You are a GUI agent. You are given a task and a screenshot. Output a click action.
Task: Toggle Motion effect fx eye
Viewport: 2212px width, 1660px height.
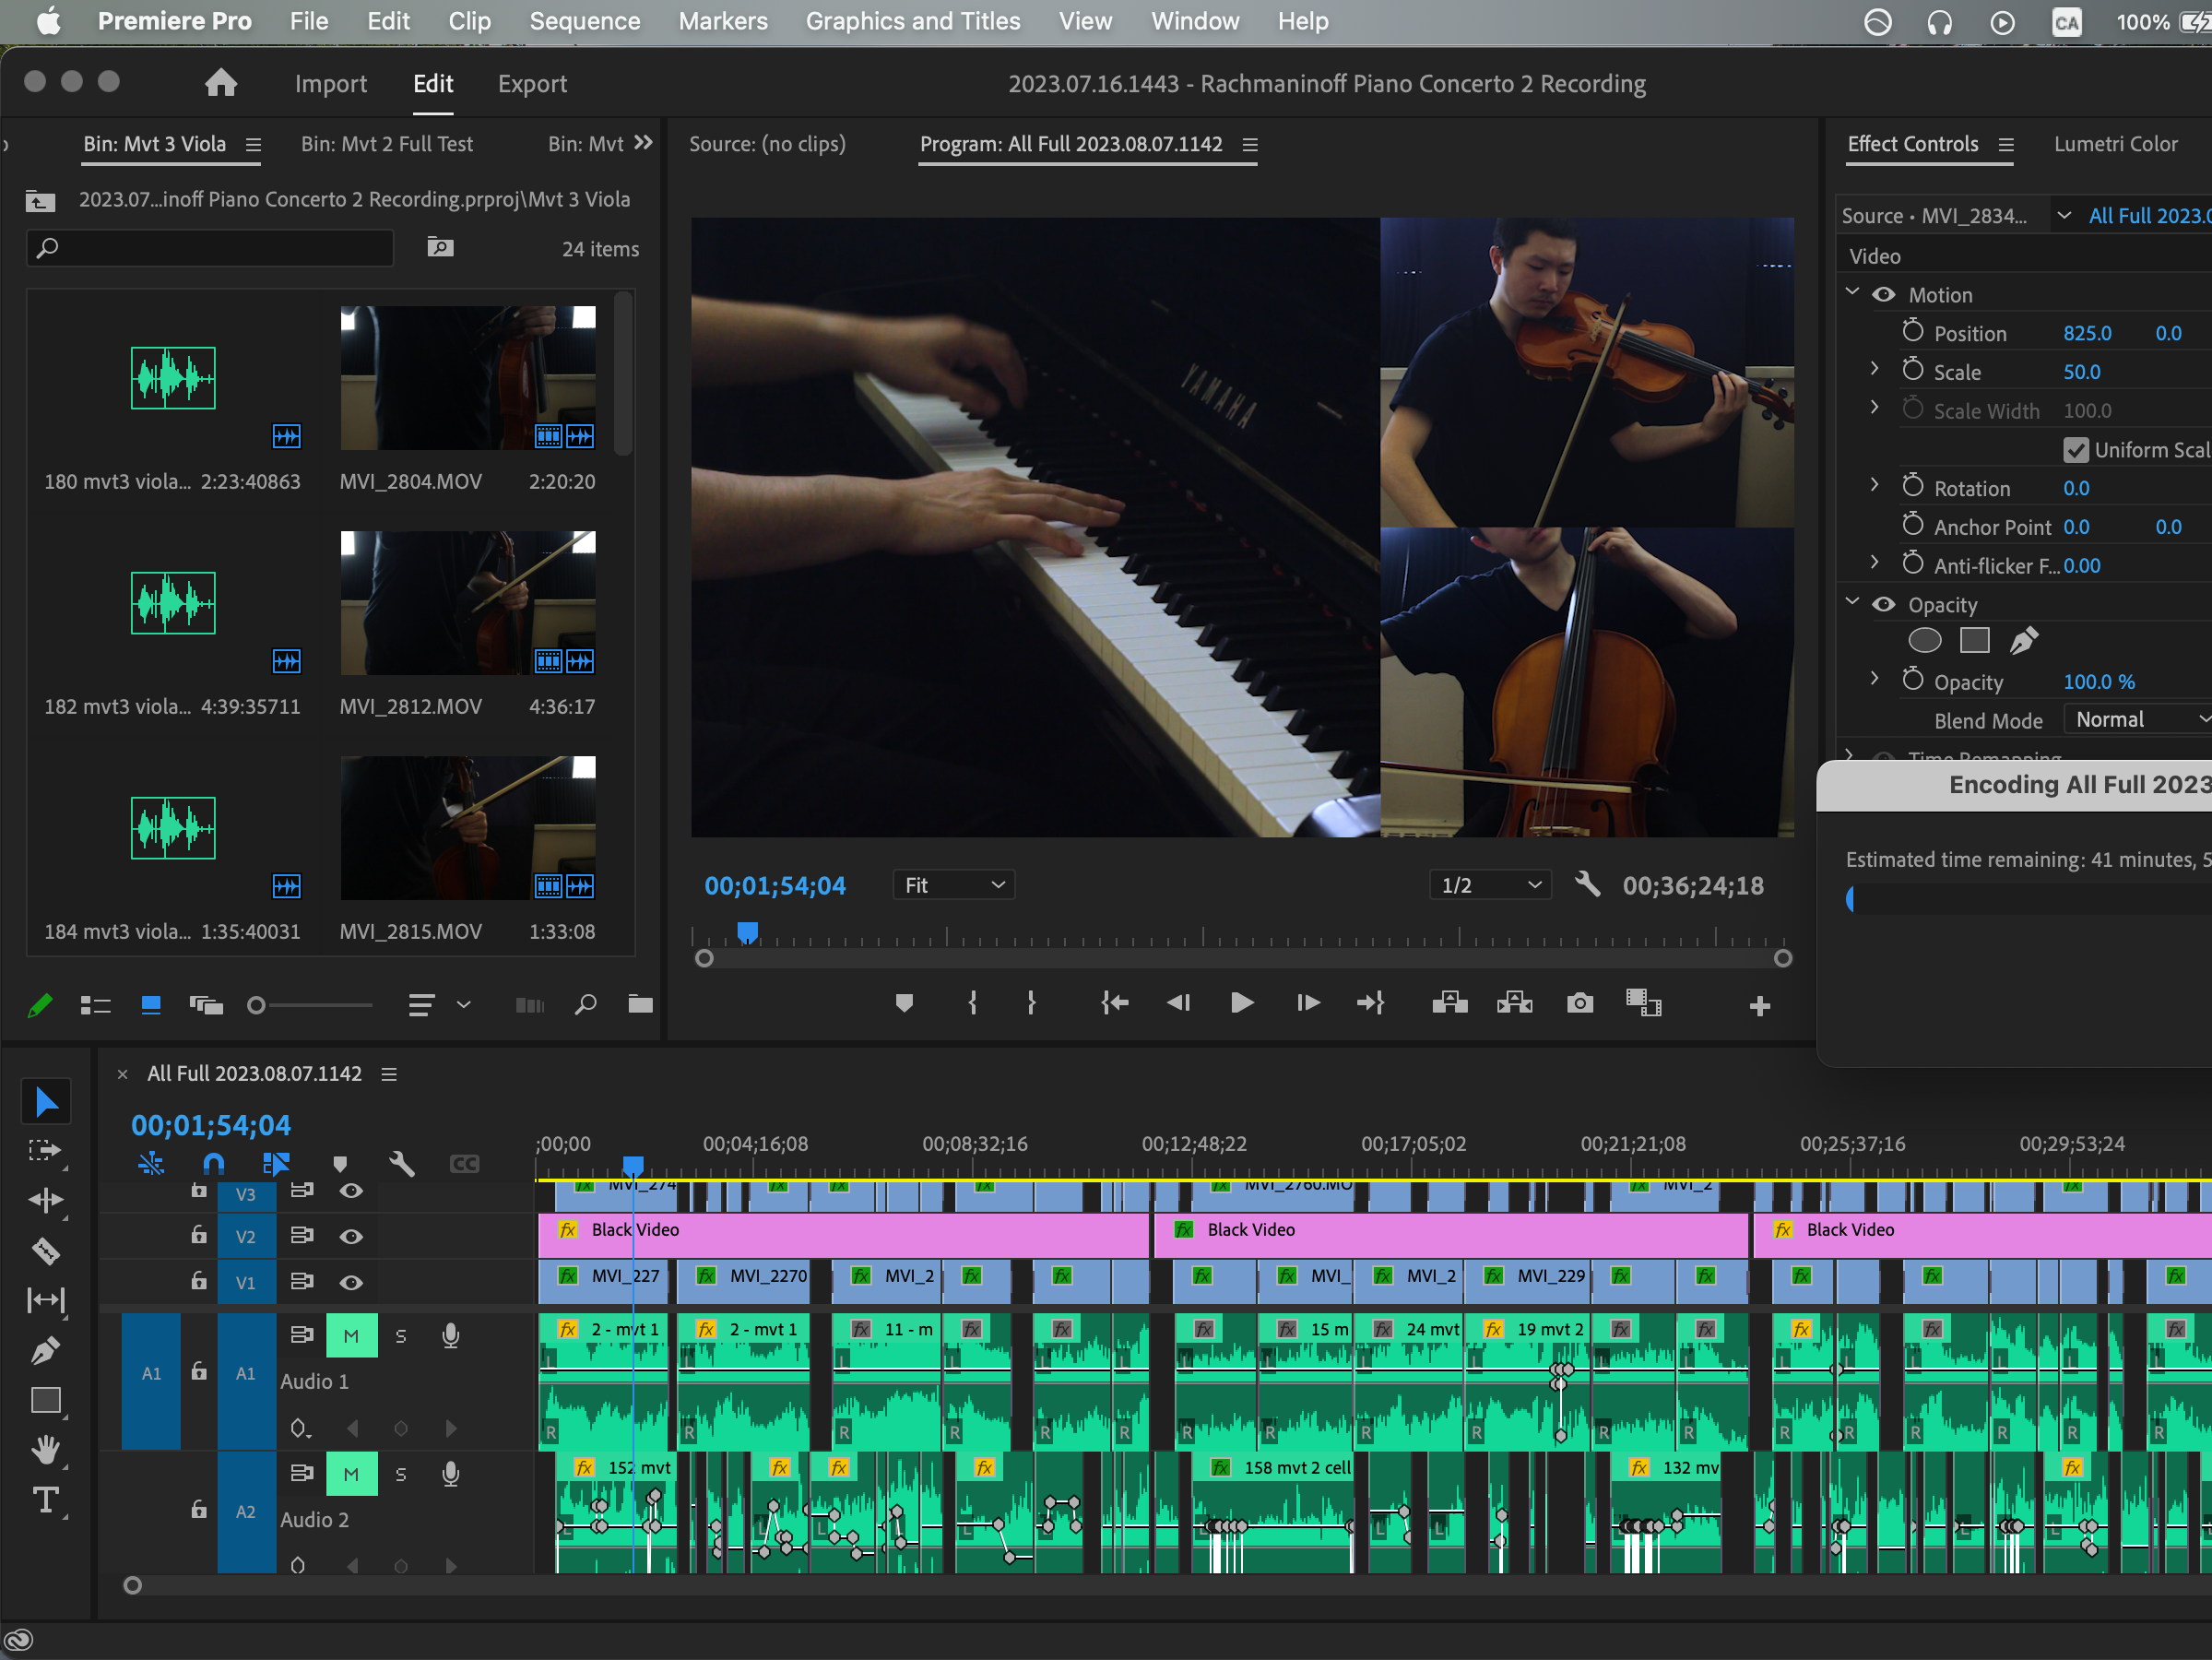coord(1883,295)
